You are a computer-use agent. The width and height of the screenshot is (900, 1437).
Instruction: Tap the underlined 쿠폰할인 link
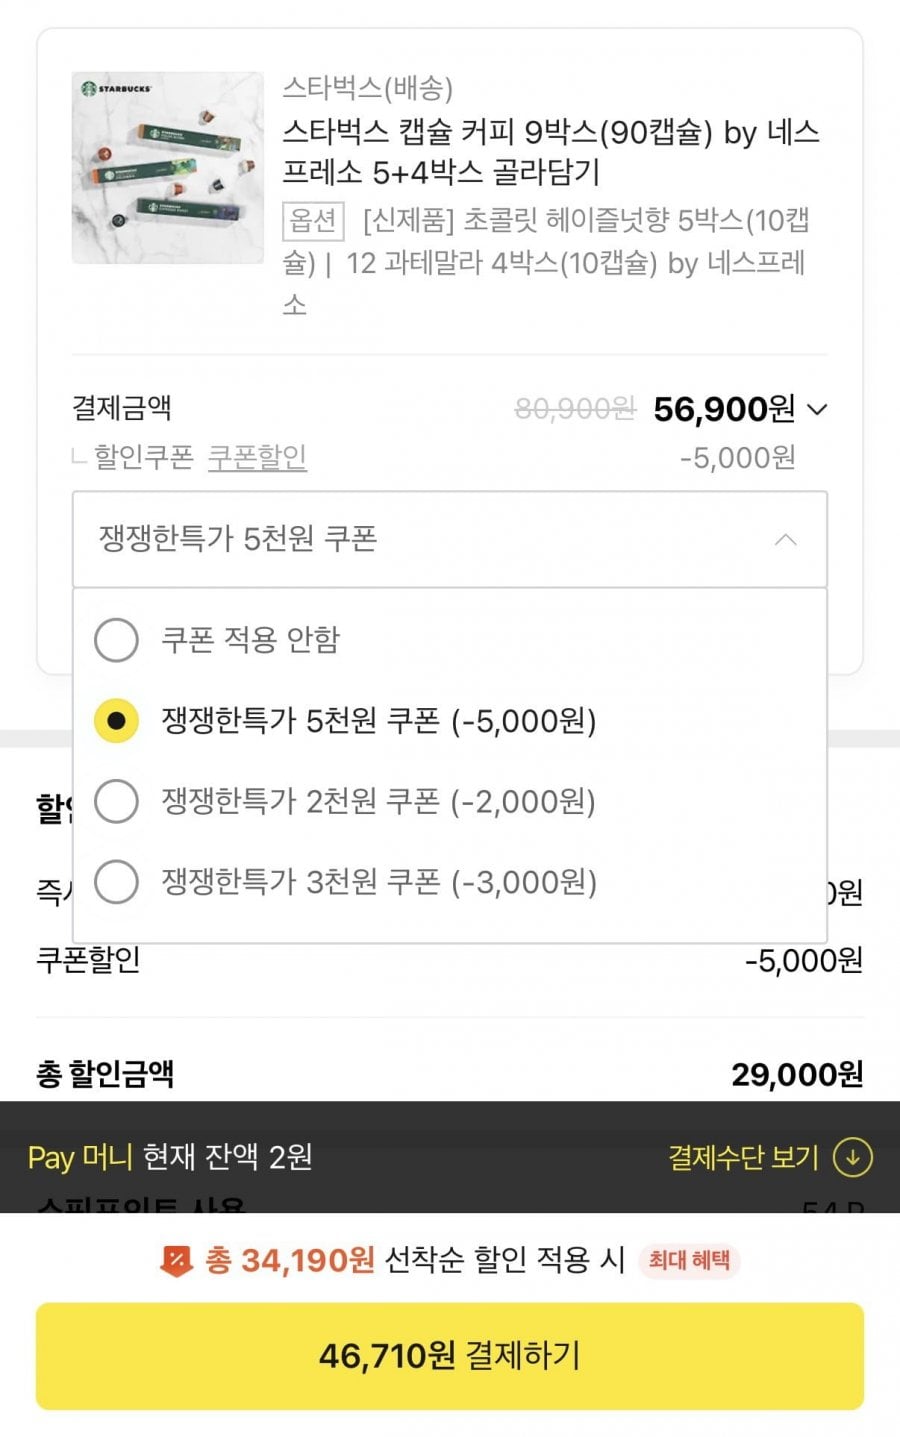257,457
